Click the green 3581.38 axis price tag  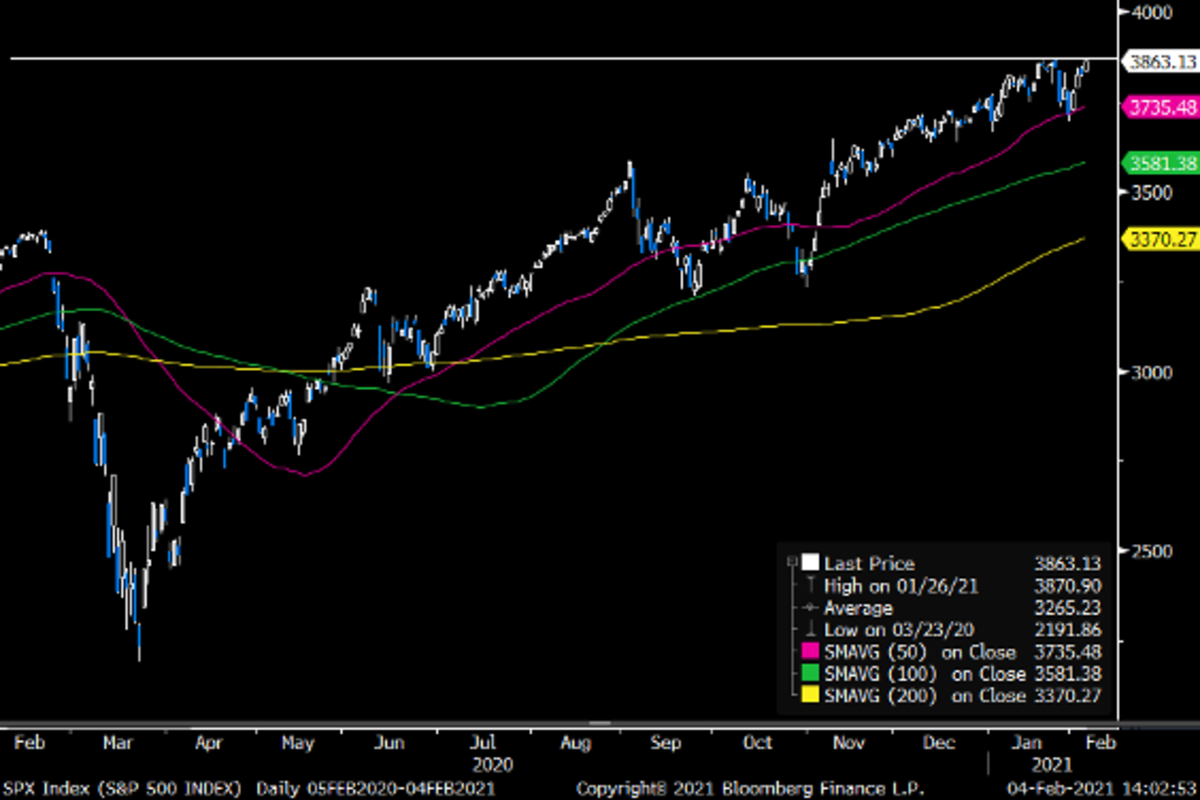(x=1161, y=162)
